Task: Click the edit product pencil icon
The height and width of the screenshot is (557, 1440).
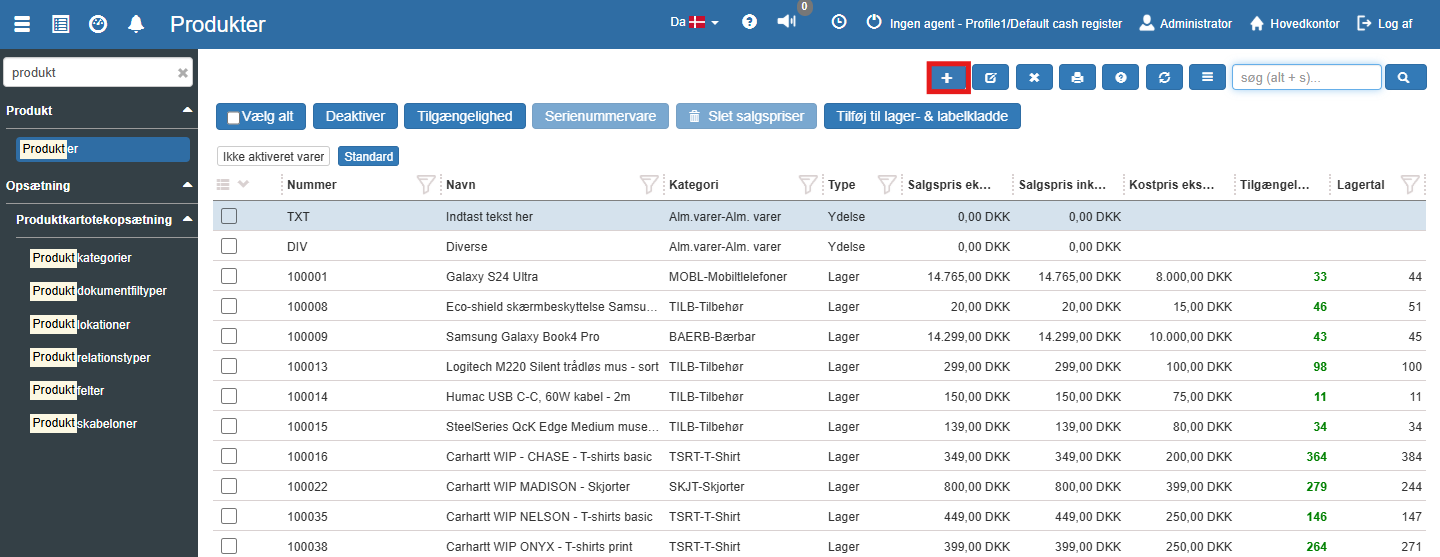Action: [x=990, y=77]
